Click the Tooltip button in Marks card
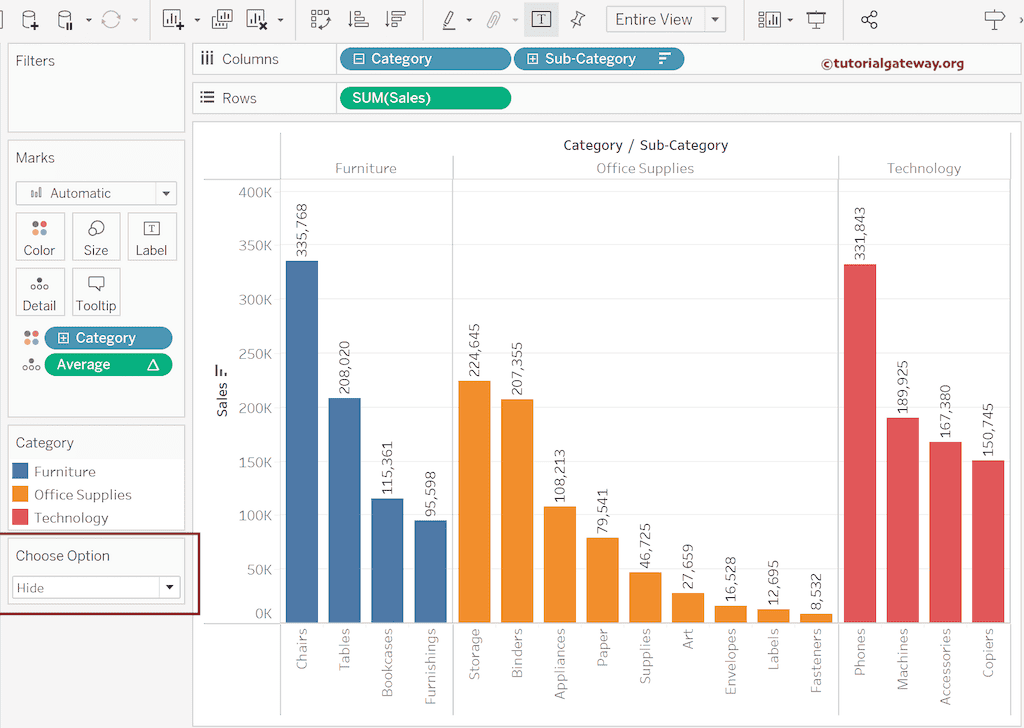 tap(96, 293)
